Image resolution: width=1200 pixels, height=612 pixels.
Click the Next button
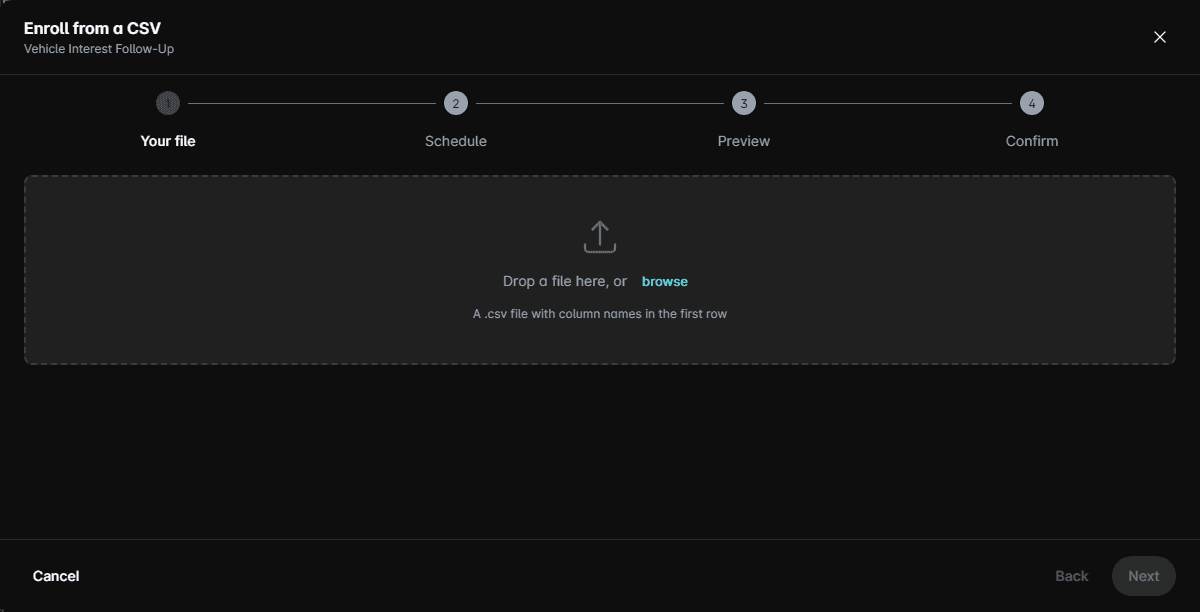pyautogui.click(x=1144, y=576)
